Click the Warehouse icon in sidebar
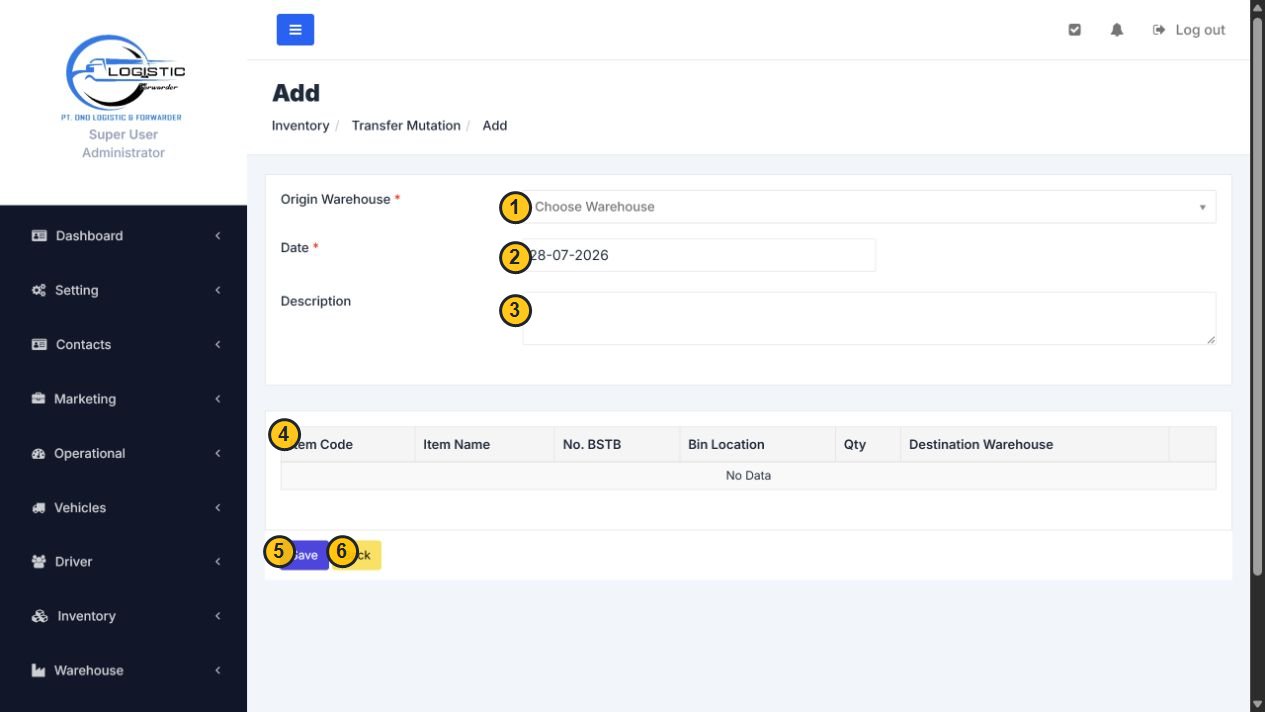 (x=39, y=670)
